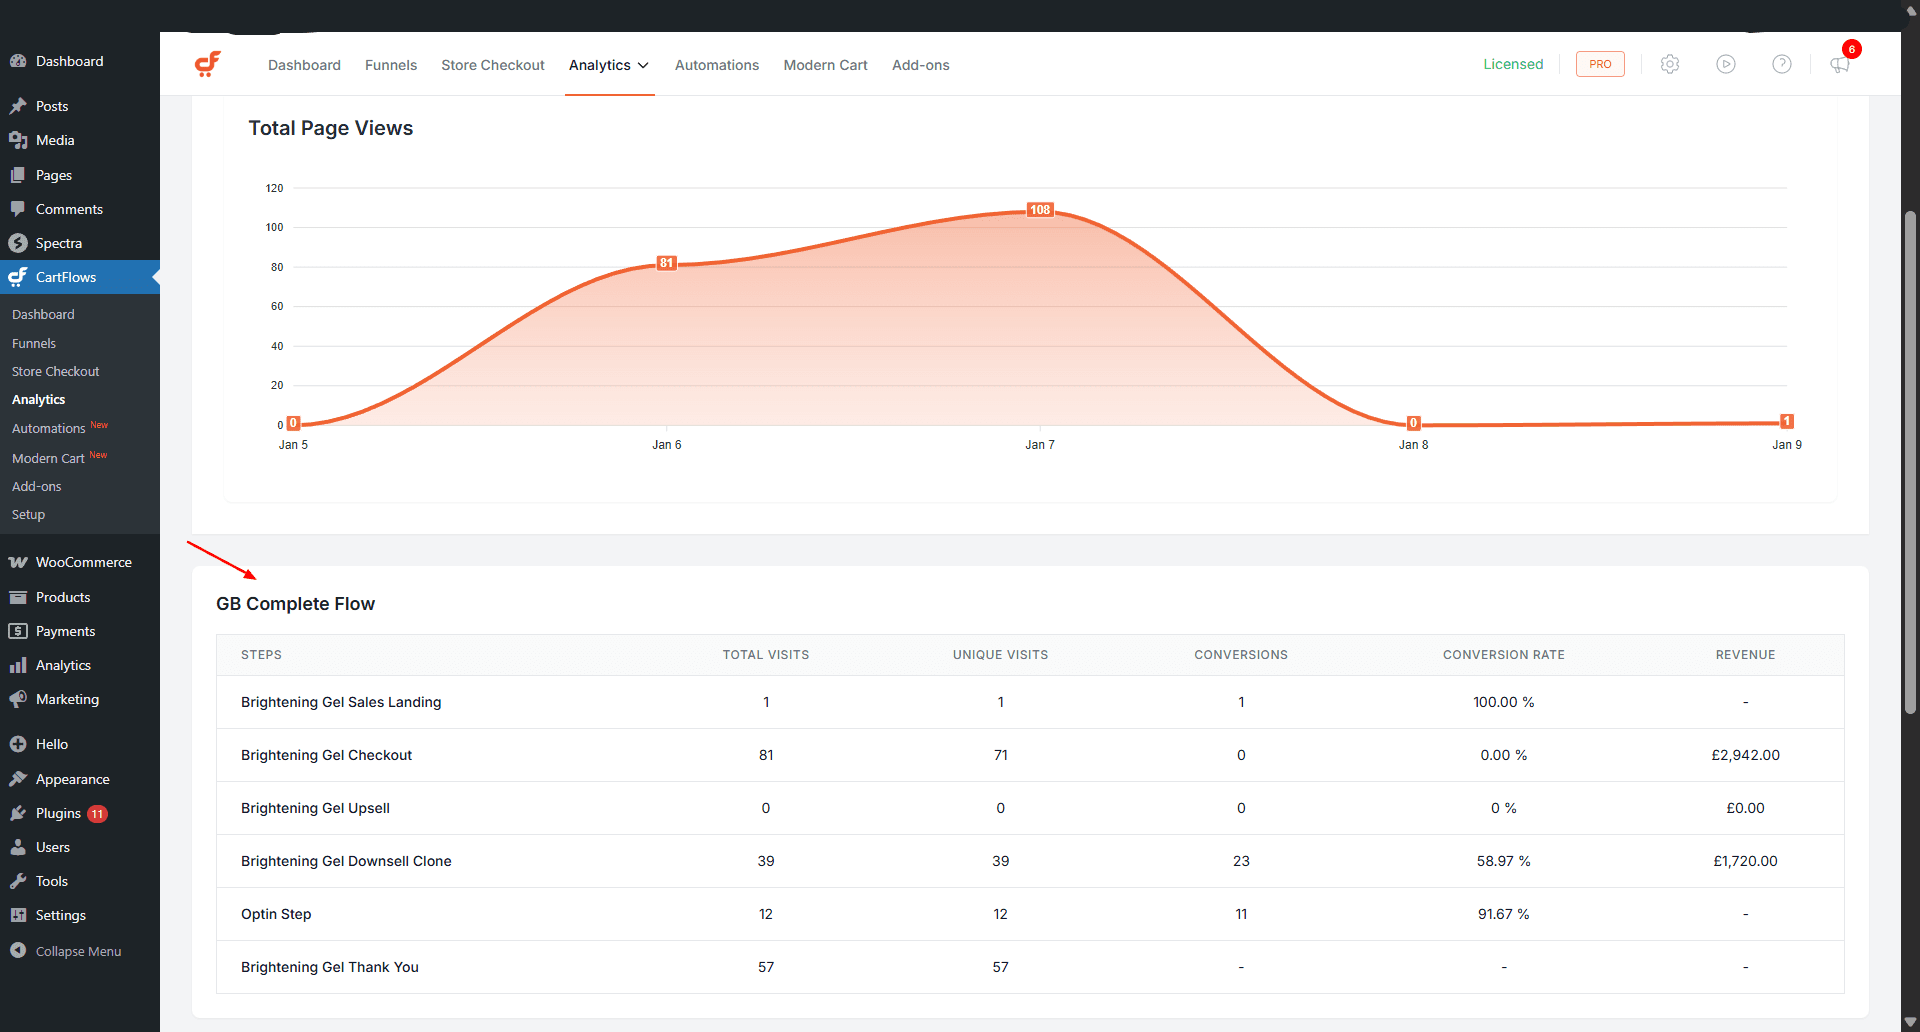Click the video tutorials play icon
Screen dimensions: 1920x1032
click(x=1727, y=64)
